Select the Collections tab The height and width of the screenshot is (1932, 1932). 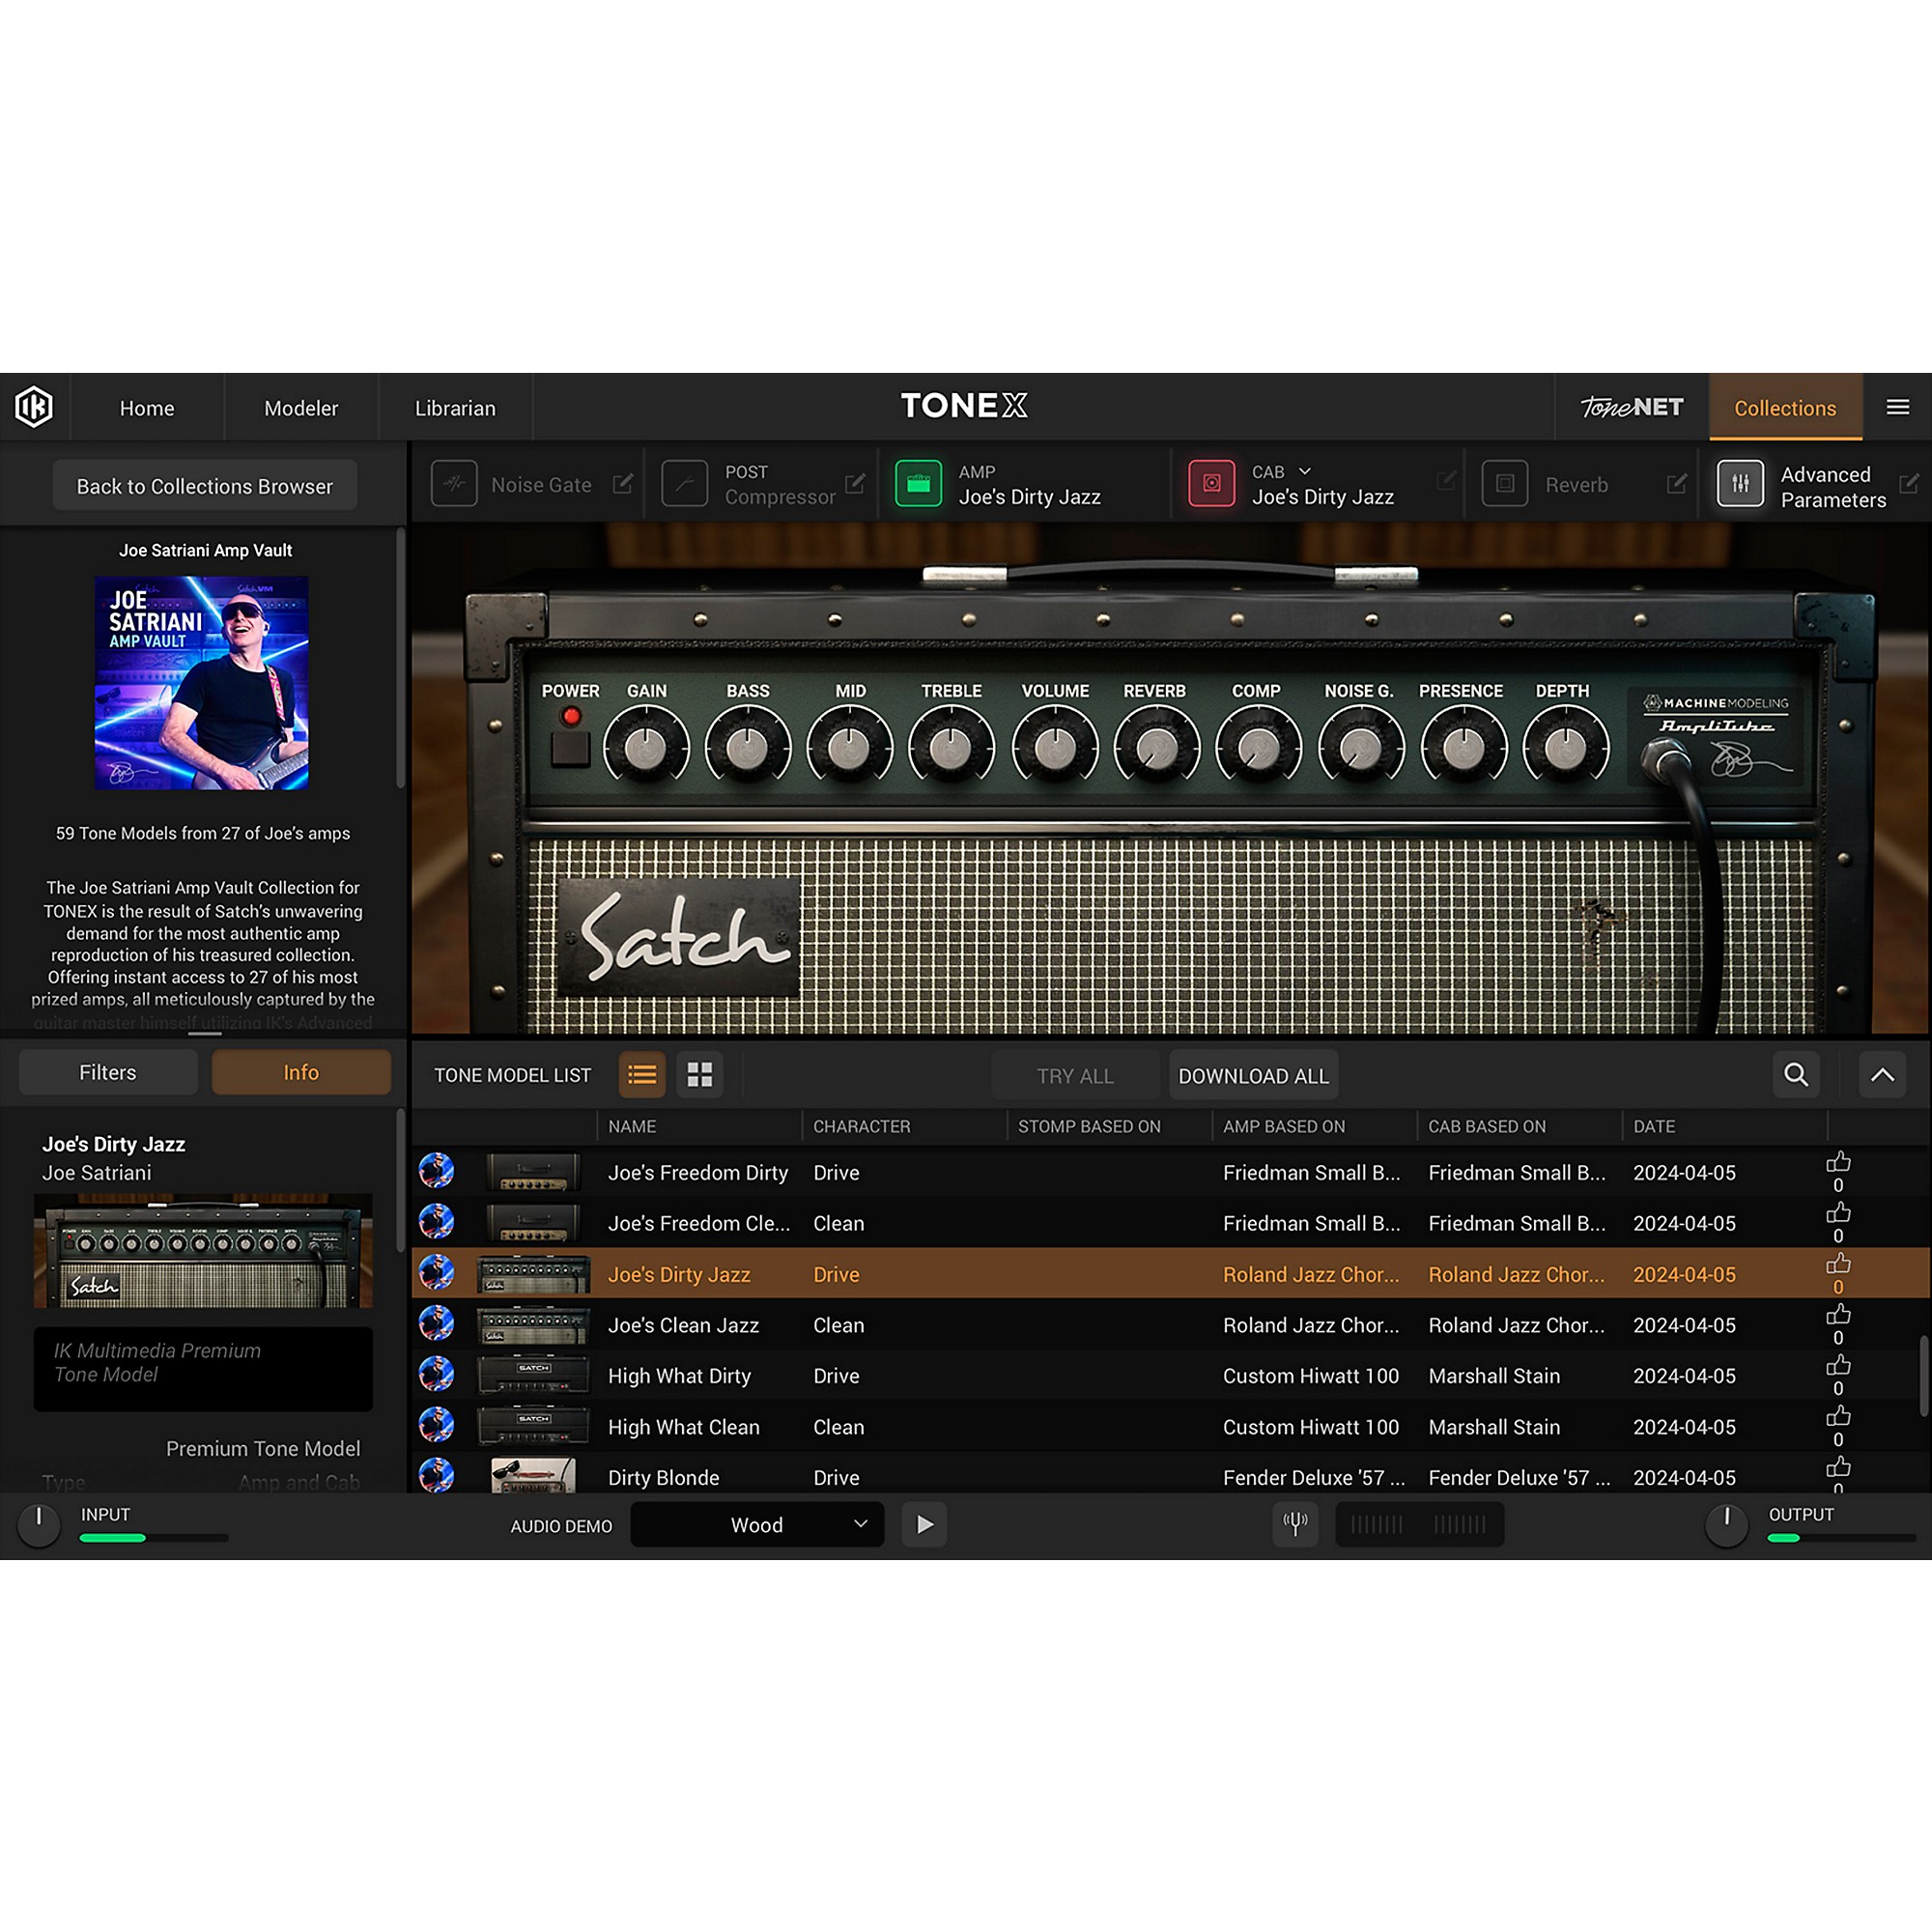point(1785,408)
